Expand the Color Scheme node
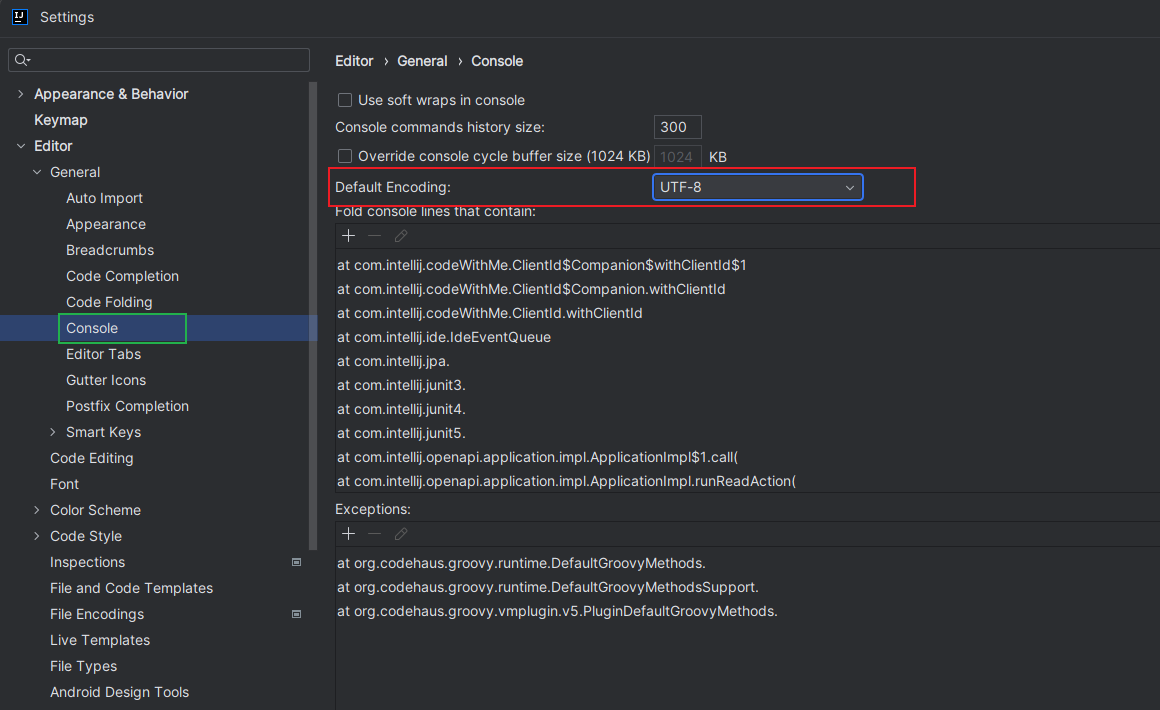1160x710 pixels. click(x=37, y=510)
